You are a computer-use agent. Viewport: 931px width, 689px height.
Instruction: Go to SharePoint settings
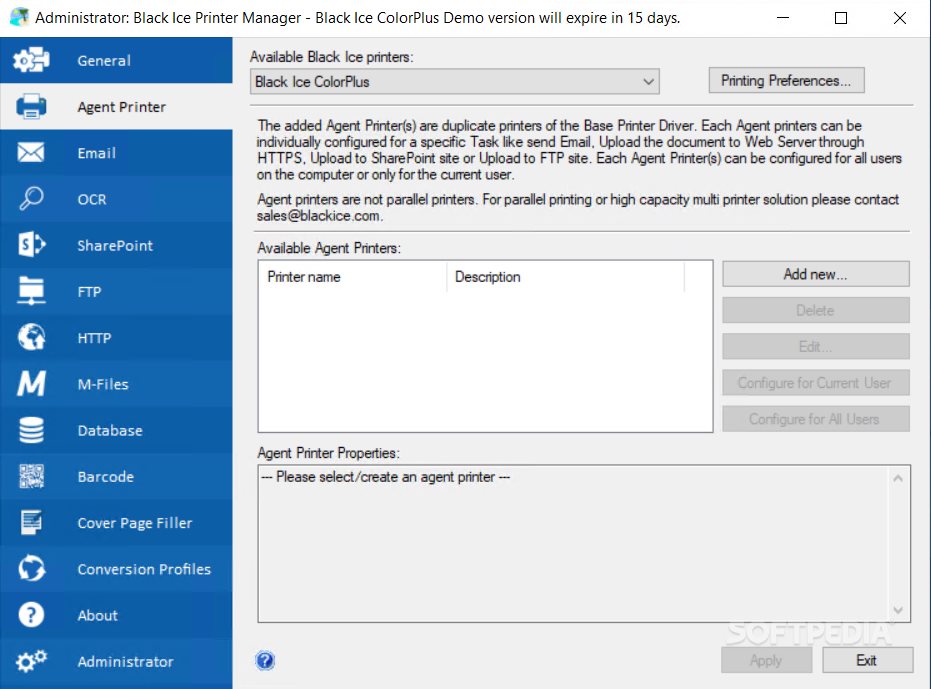pos(115,245)
